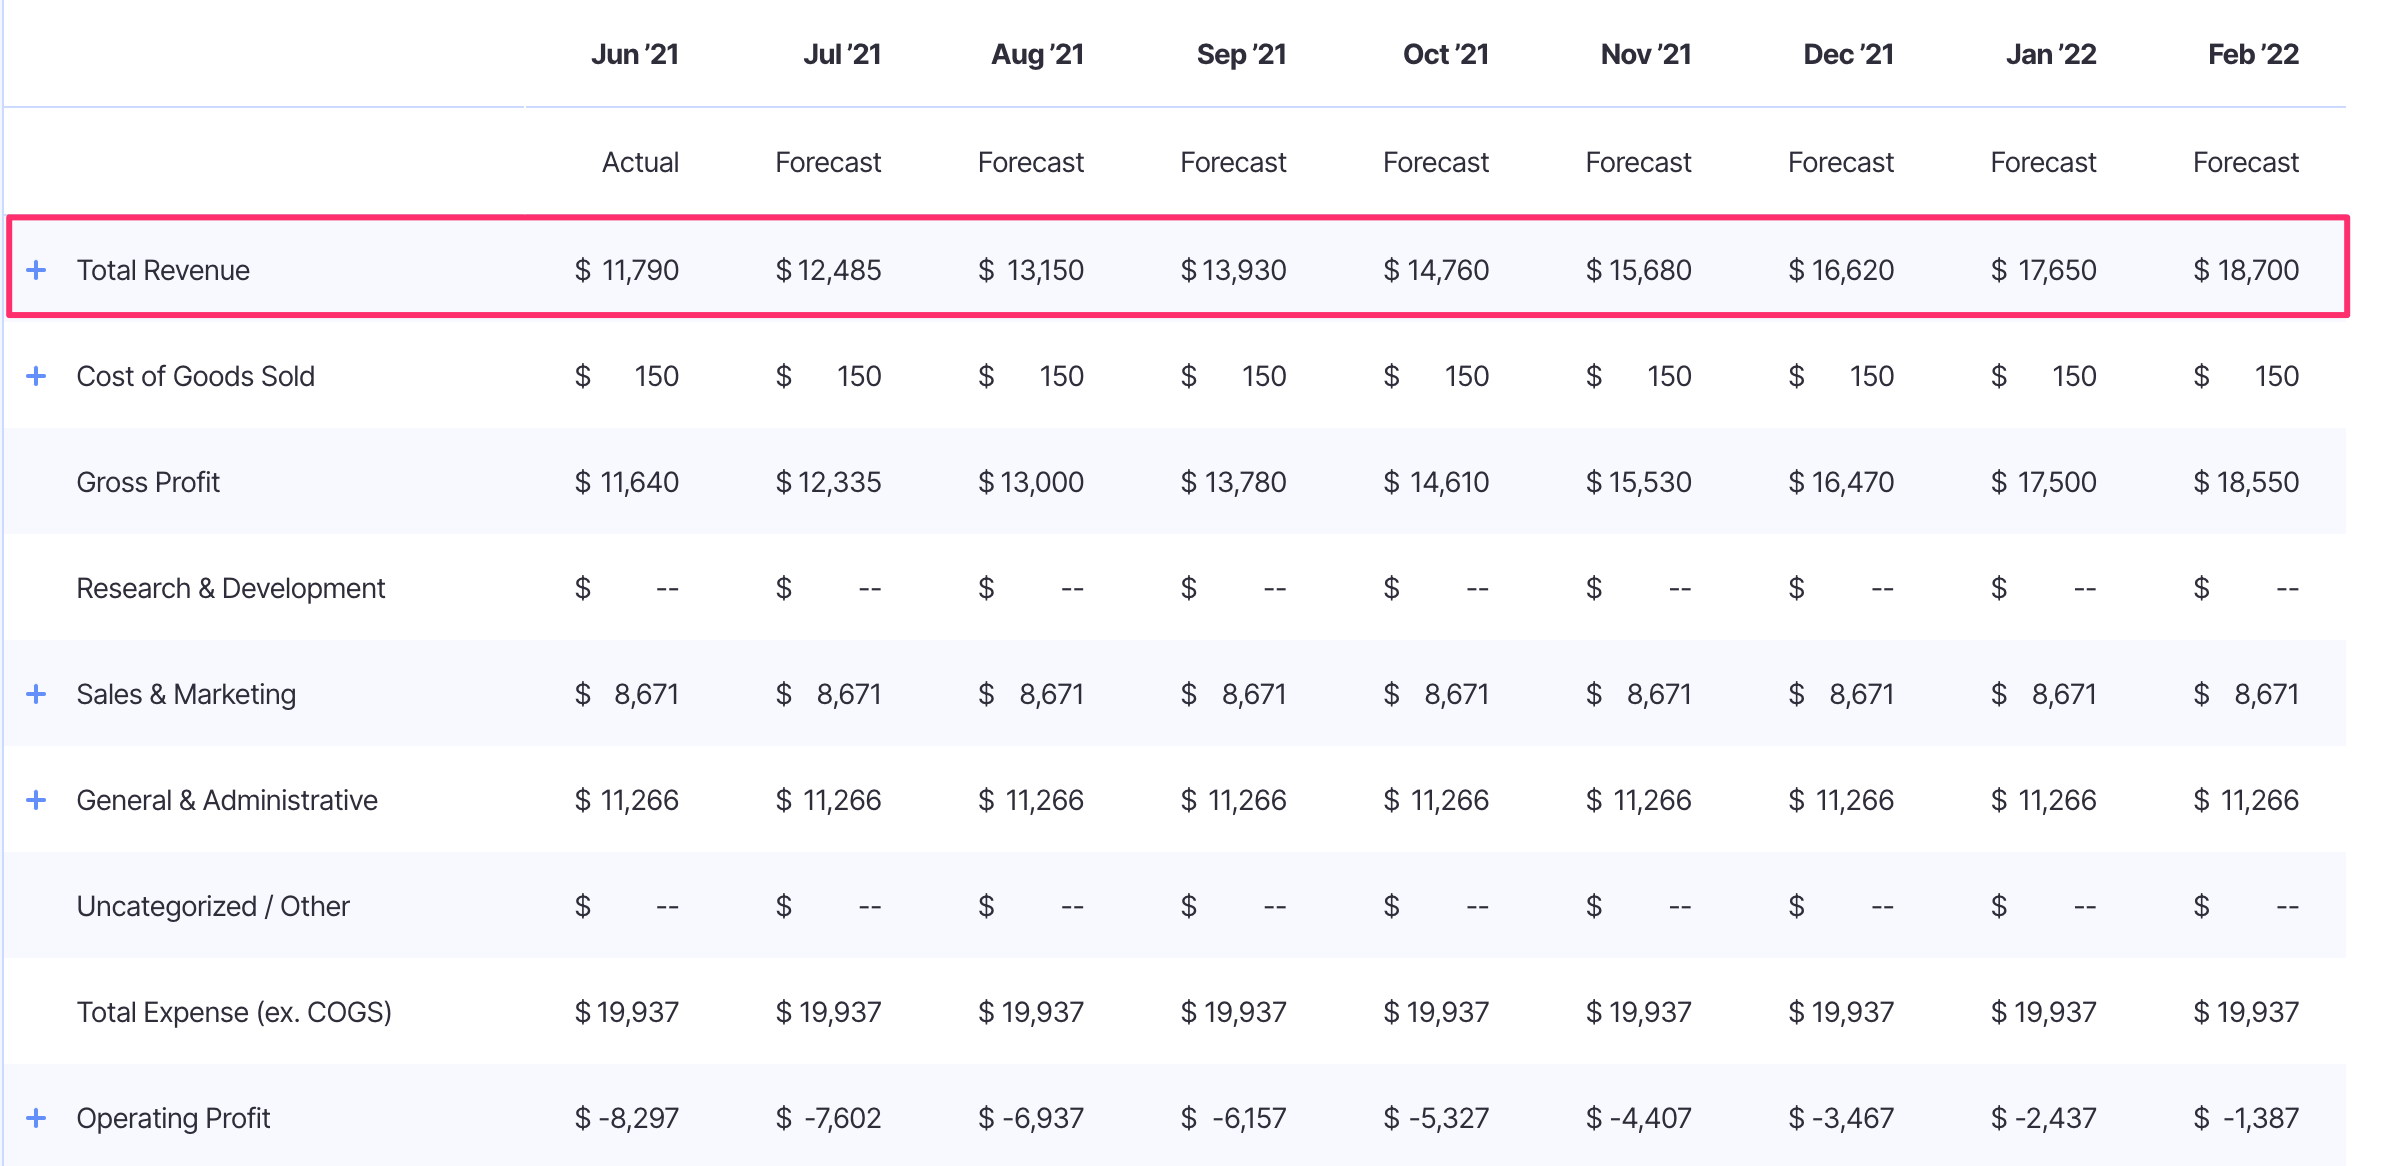Select the Research & Development row label

pyautogui.click(x=230, y=587)
